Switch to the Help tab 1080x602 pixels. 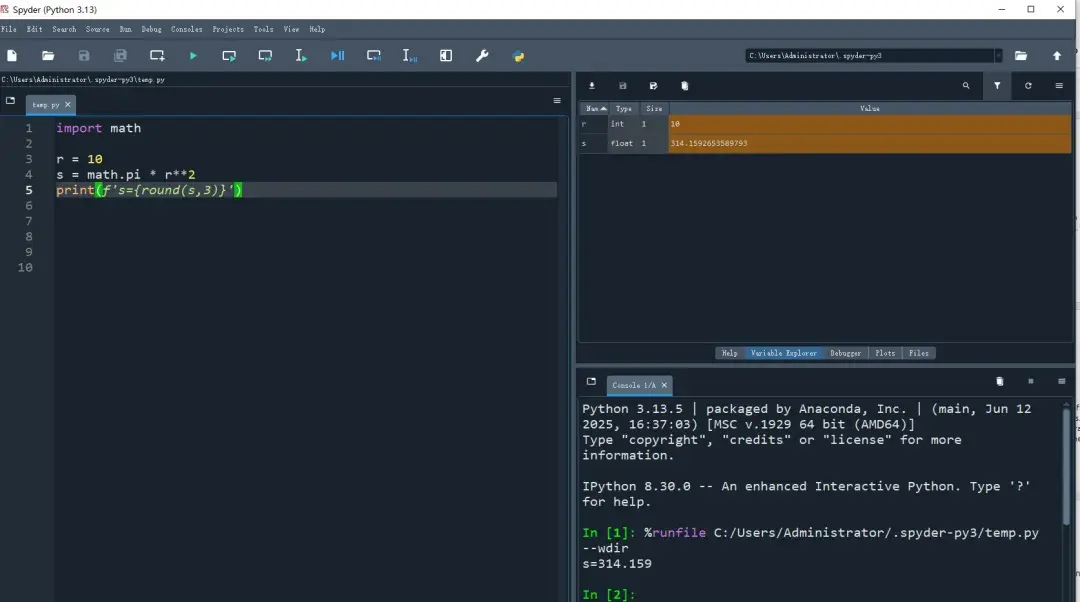(729, 352)
